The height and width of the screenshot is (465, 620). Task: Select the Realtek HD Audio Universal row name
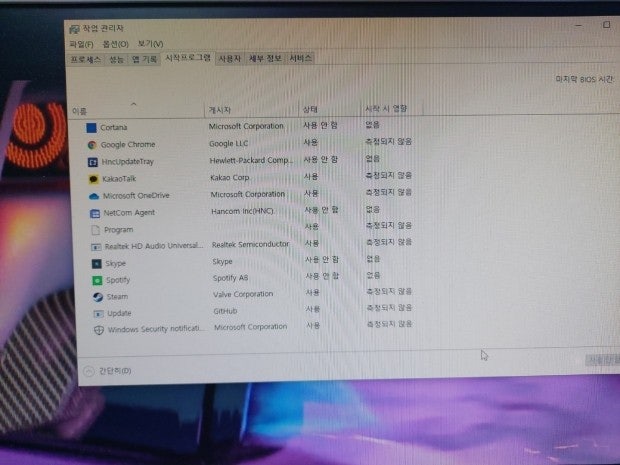click(154, 246)
